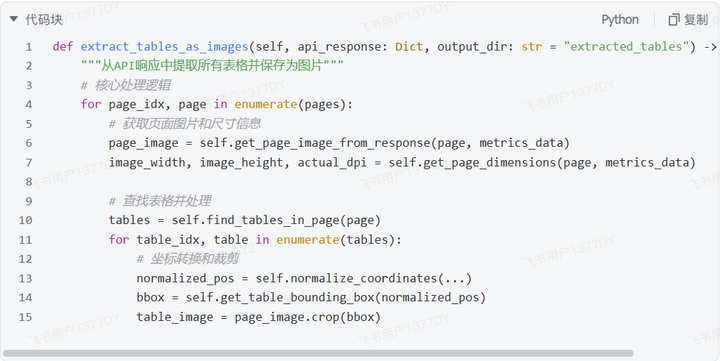Click page_image.crop(bbox) on the last line

click(x=308, y=317)
